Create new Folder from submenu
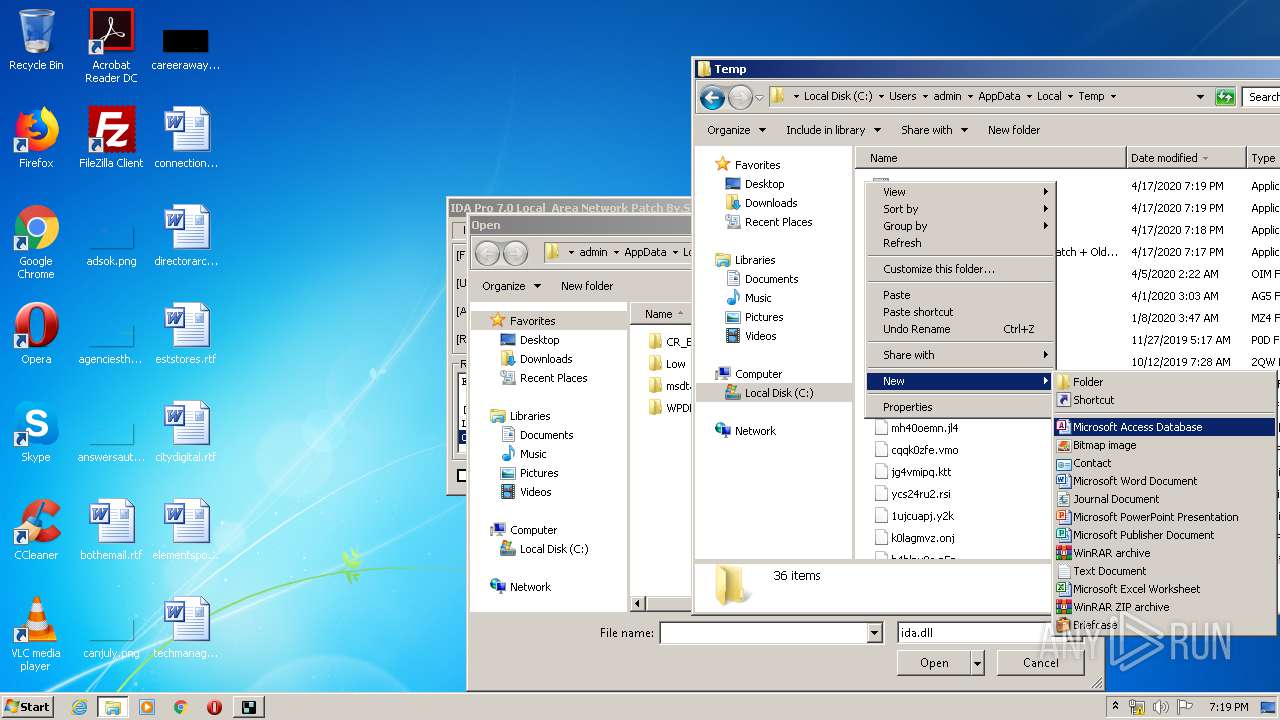 pos(1165,382)
